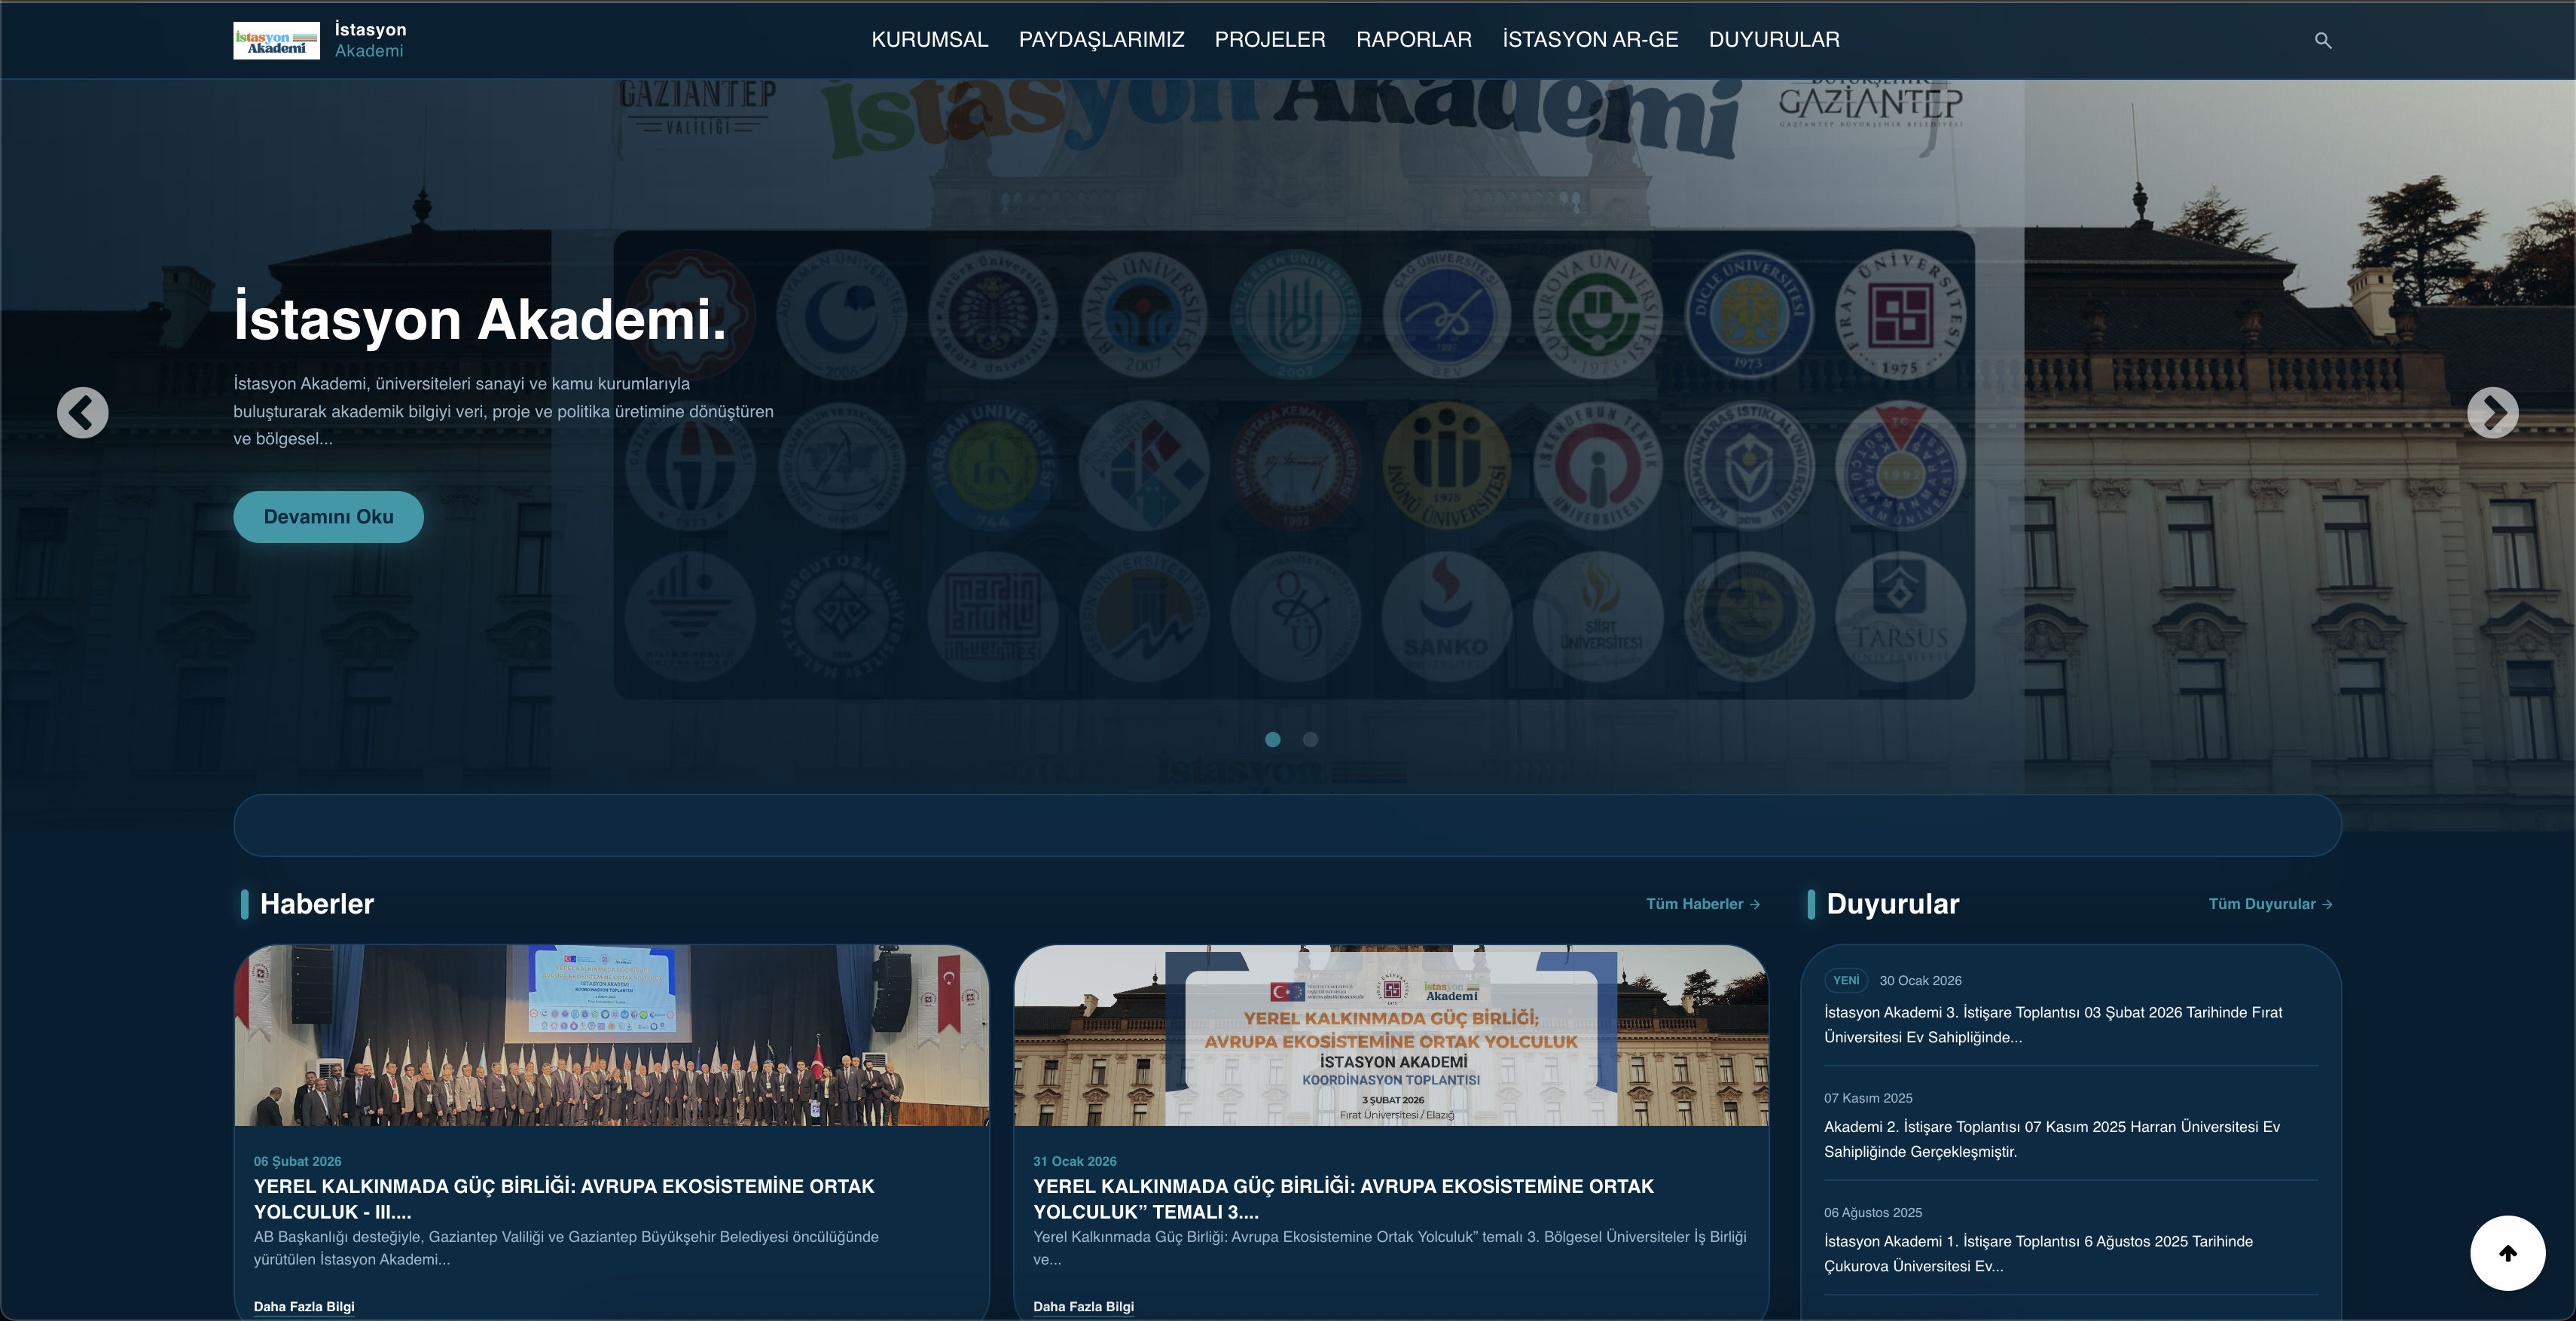Open the PROJELER menu
This screenshot has width=2576, height=1321.
1269,40
